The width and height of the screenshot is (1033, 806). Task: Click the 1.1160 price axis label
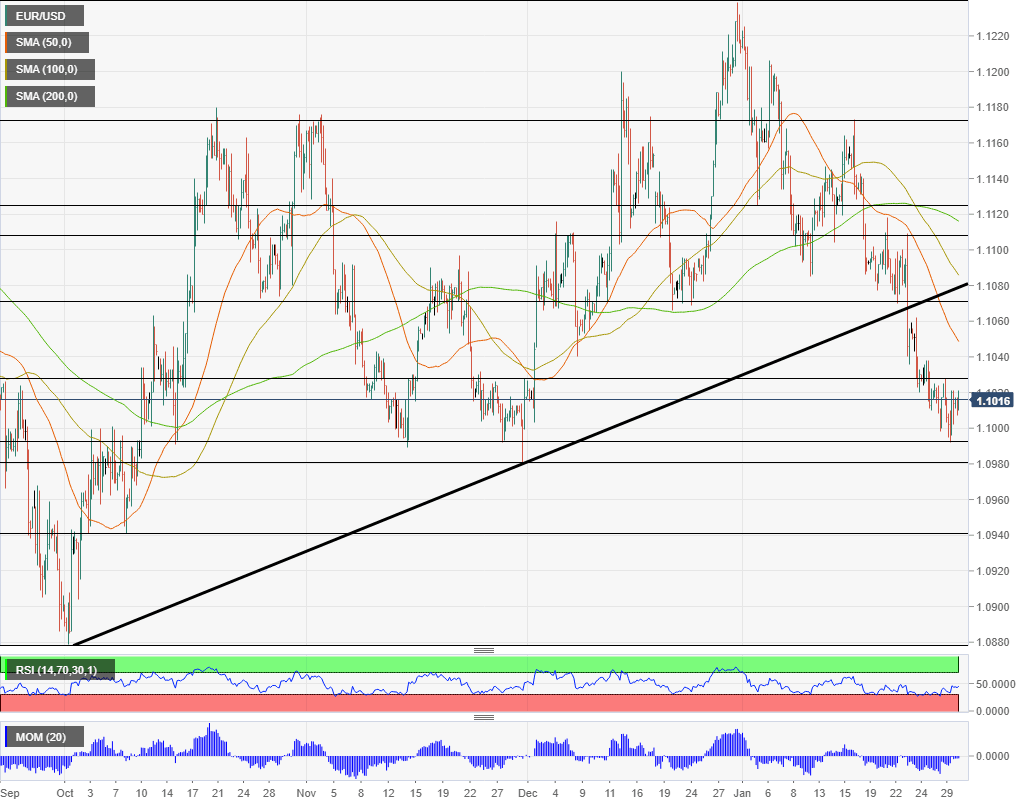pos(993,143)
